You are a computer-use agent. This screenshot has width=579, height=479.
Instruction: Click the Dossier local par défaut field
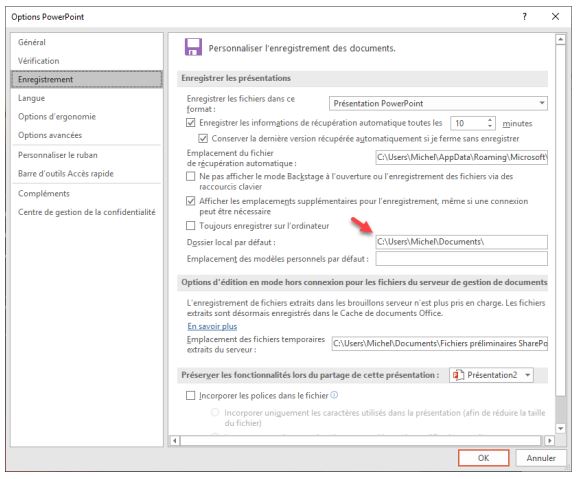pos(462,242)
